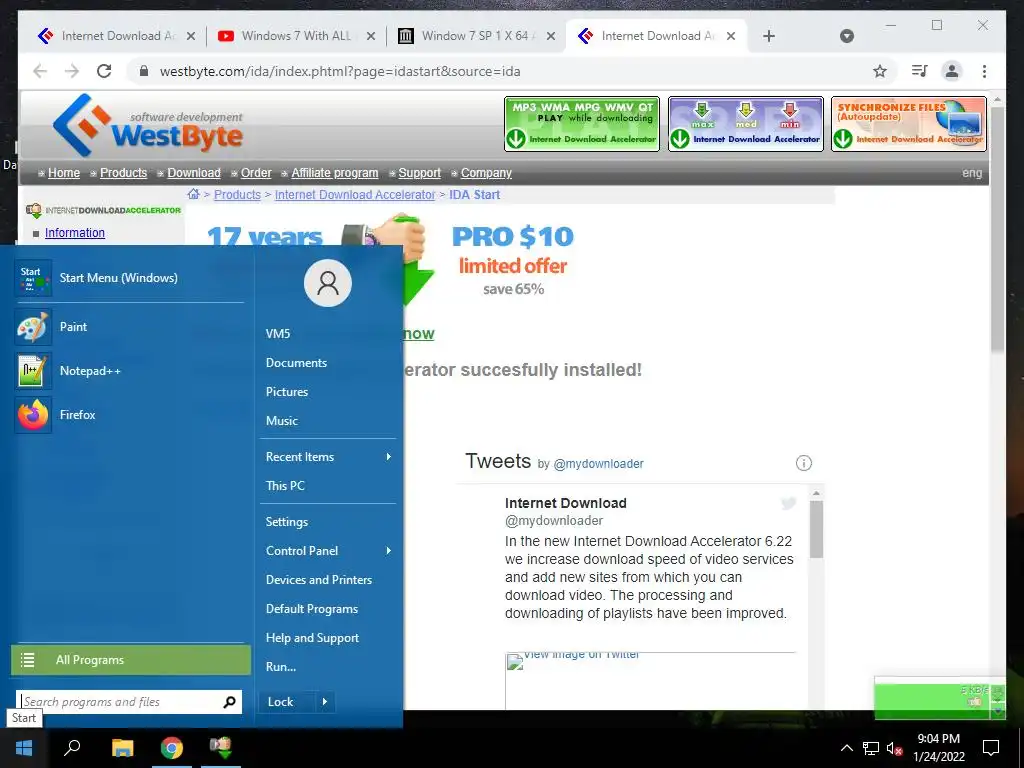Click the search magnifier in start menu
This screenshot has width=1024, height=768.
coord(229,702)
